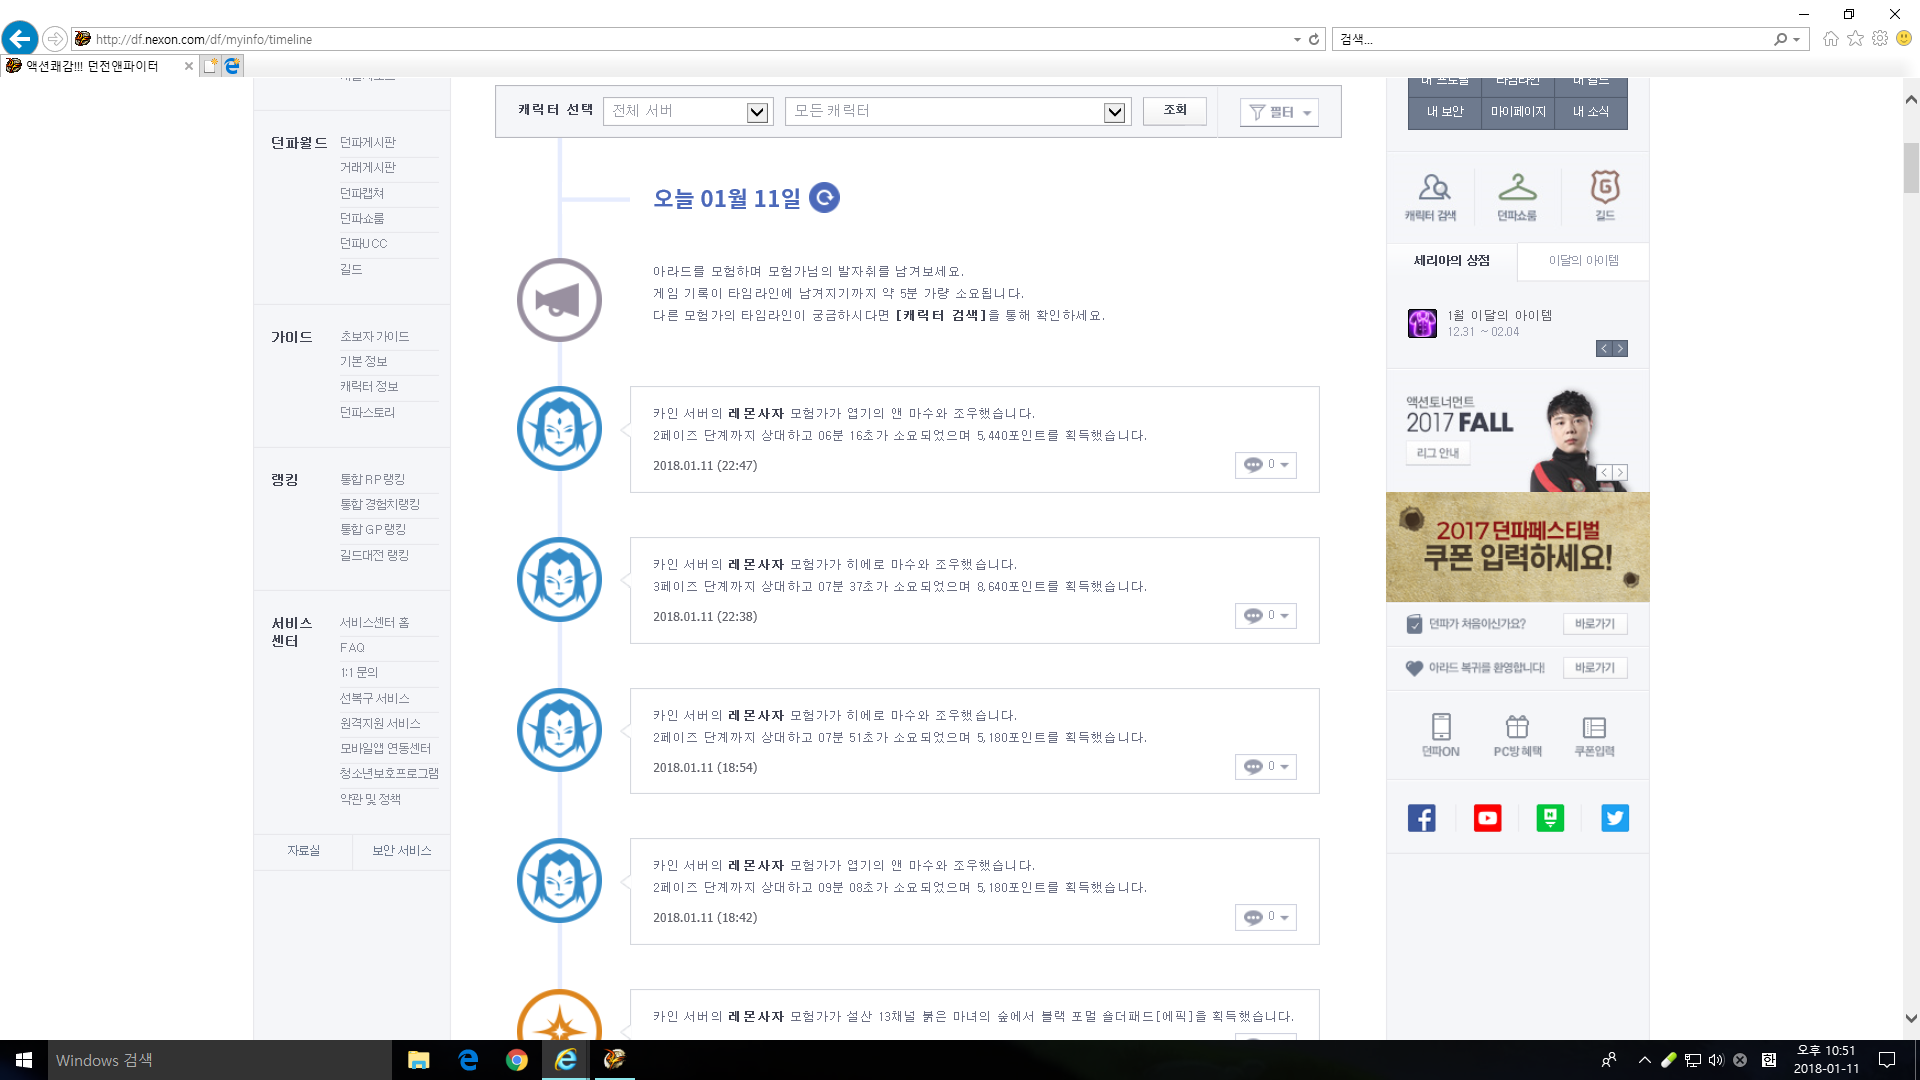The height and width of the screenshot is (1080, 1920).
Task: Open the action center notification icon
Action: (x=1887, y=1060)
